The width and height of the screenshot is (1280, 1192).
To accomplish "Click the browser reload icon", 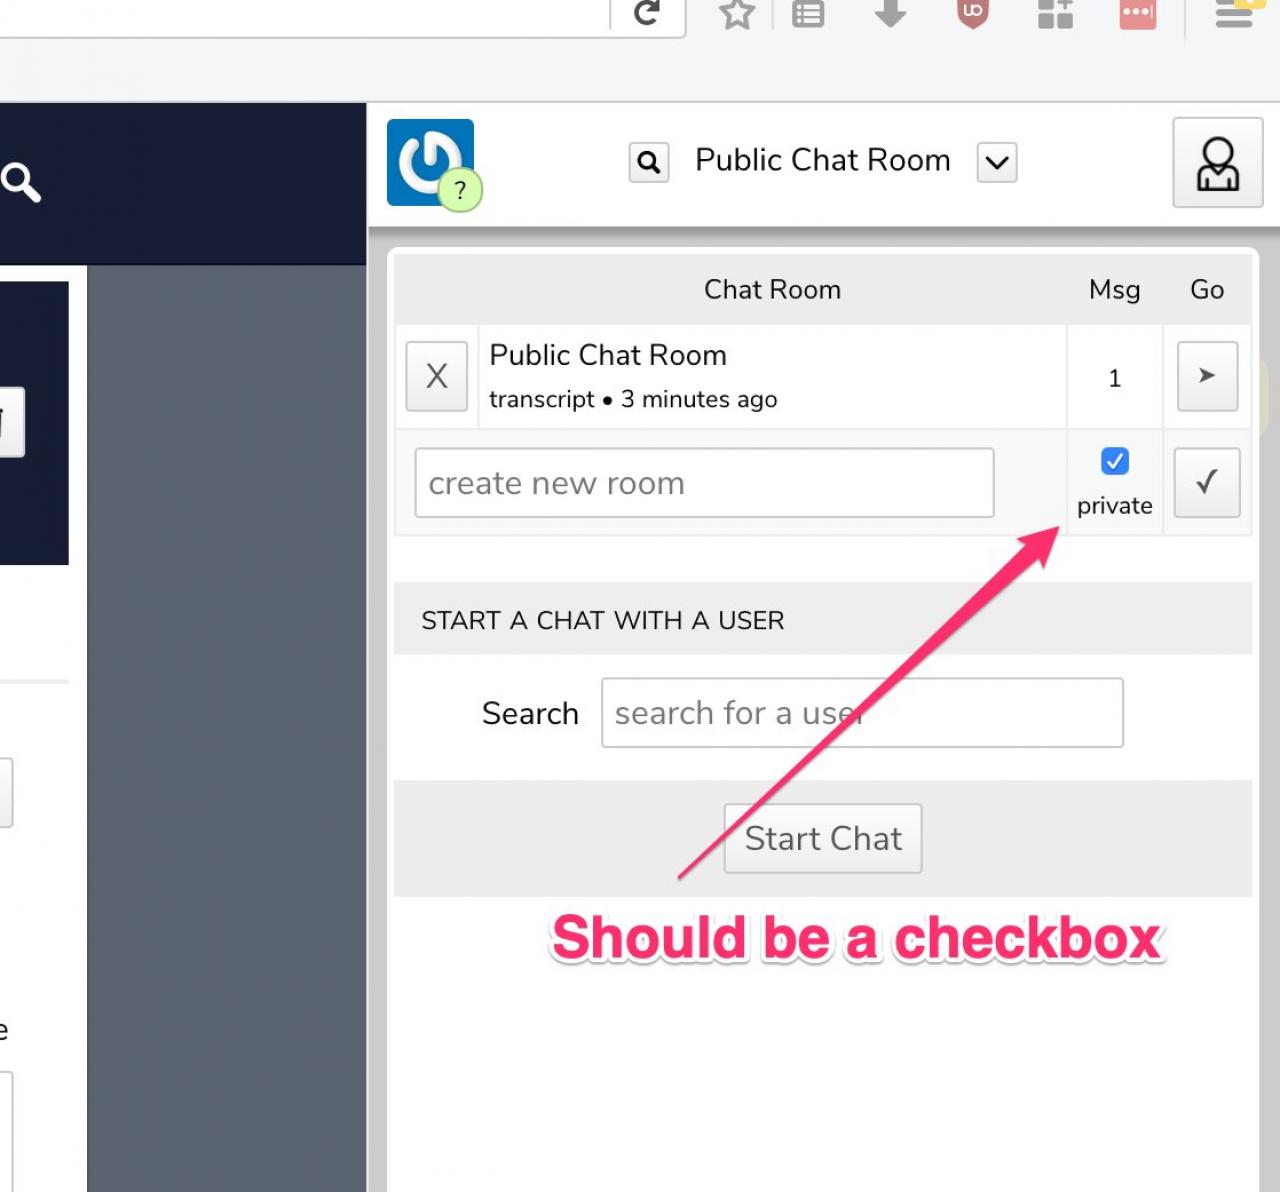I will click(x=647, y=12).
